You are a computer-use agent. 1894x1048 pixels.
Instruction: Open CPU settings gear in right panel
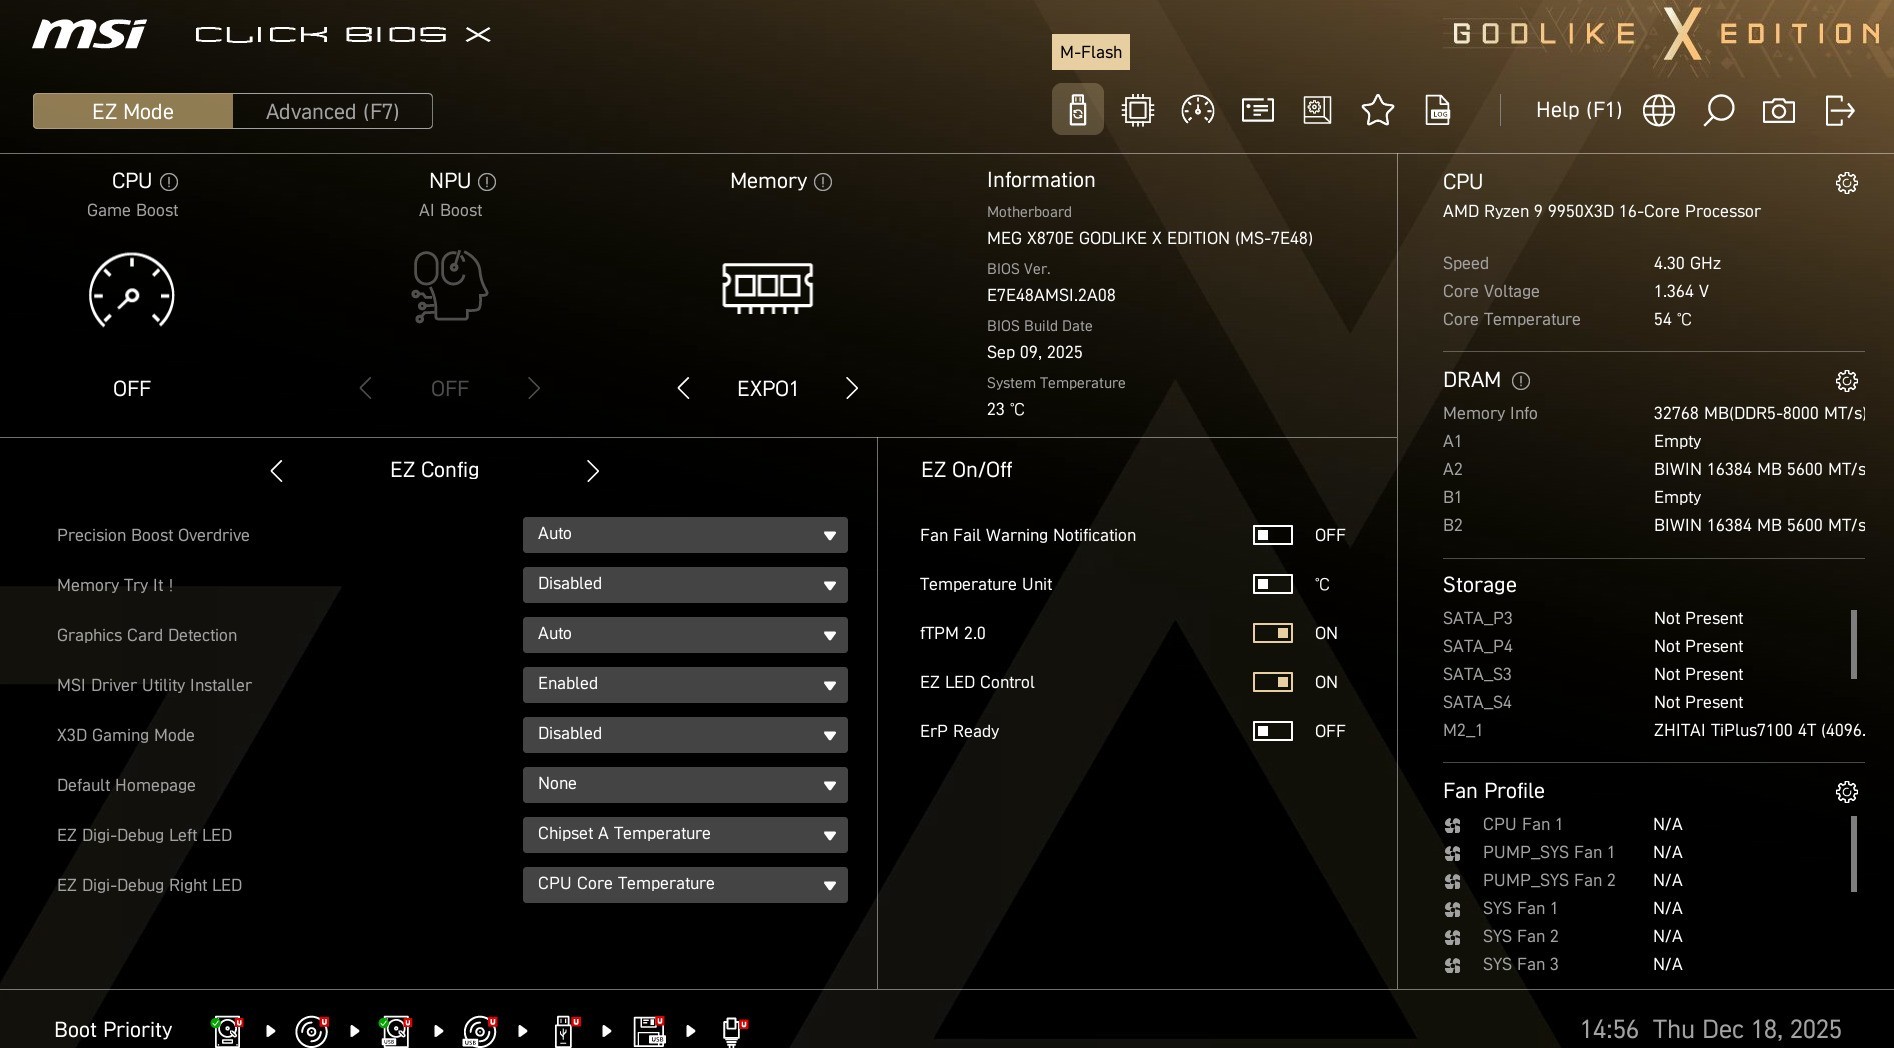point(1846,183)
